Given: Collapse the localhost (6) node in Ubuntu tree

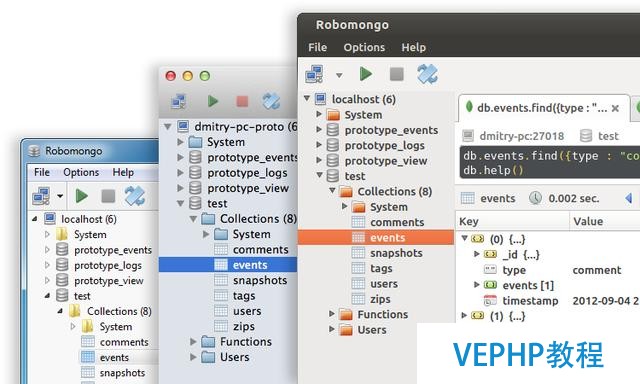Looking at the screenshot, I should pyautogui.click(x=307, y=98).
